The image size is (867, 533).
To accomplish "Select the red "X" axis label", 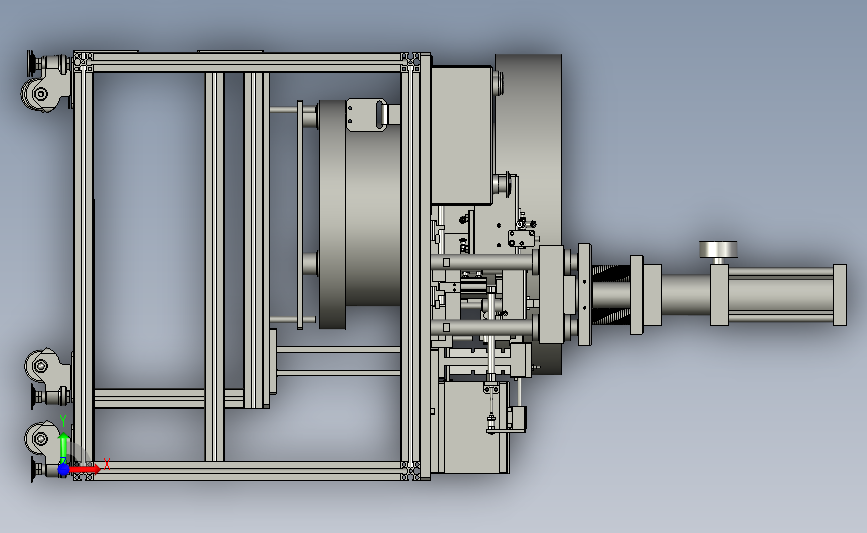I will [107, 464].
